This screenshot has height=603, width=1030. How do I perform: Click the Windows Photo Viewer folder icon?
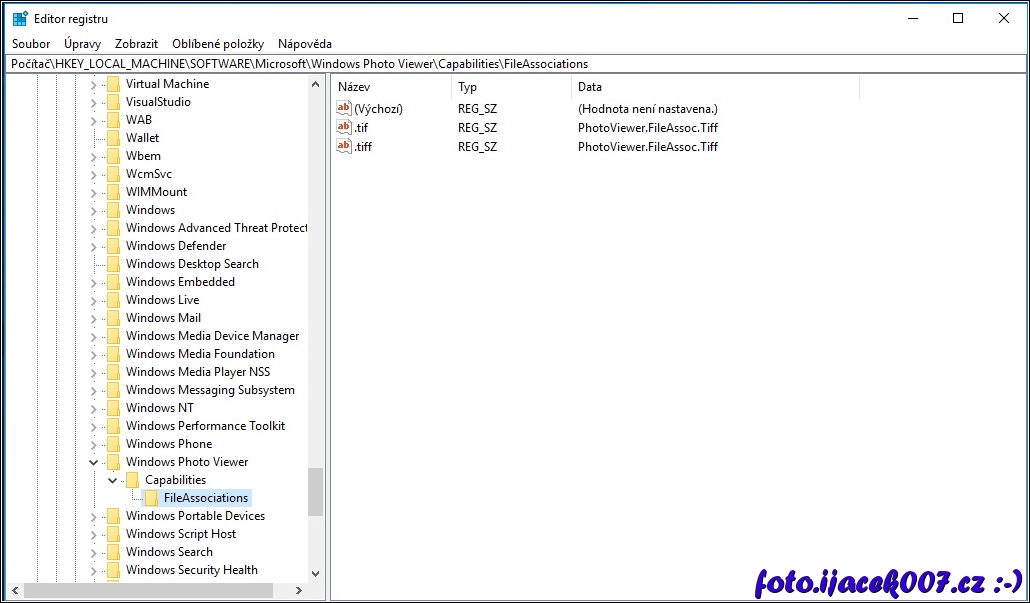(x=114, y=462)
